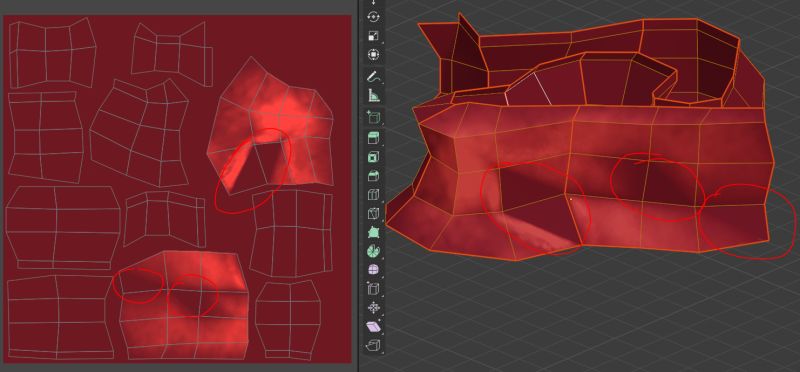Select the Annotate pencil tool
Viewport: 800px width, 372px height.
373,77
